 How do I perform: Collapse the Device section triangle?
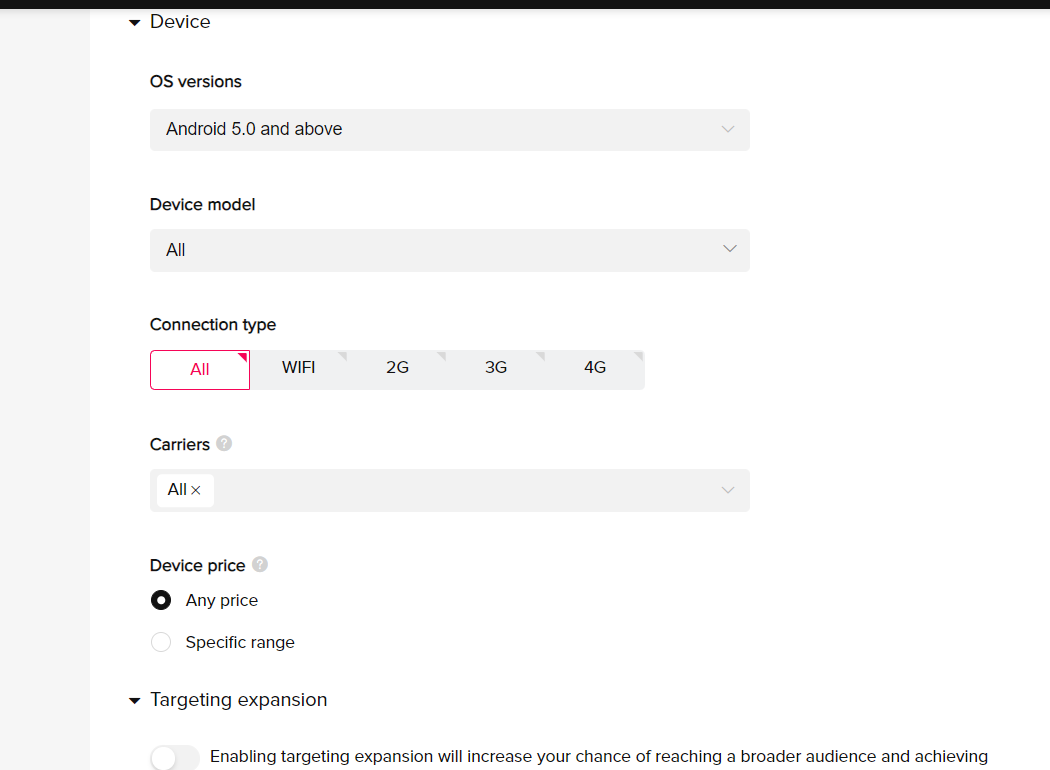click(135, 23)
